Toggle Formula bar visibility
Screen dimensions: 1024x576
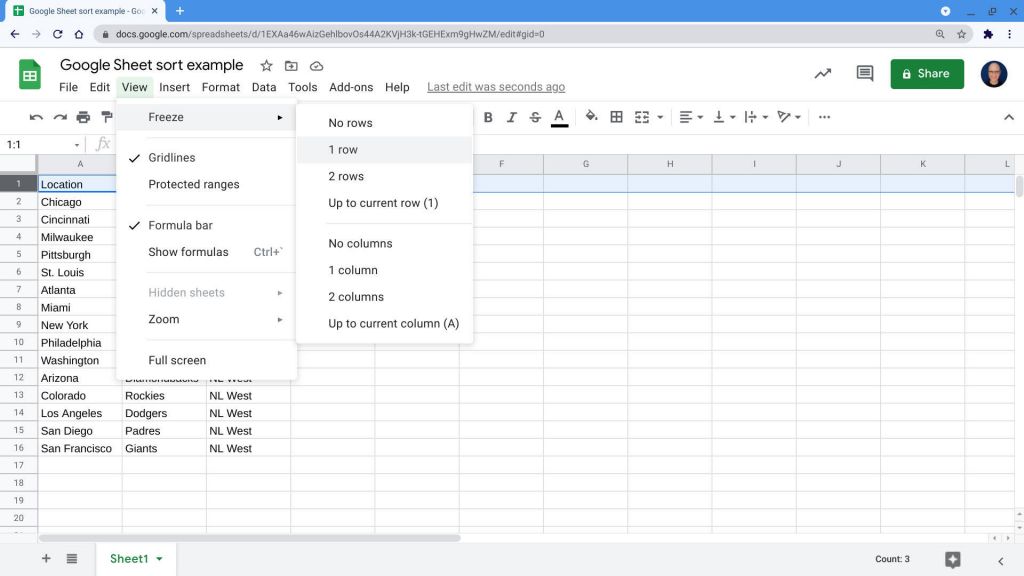(182, 225)
